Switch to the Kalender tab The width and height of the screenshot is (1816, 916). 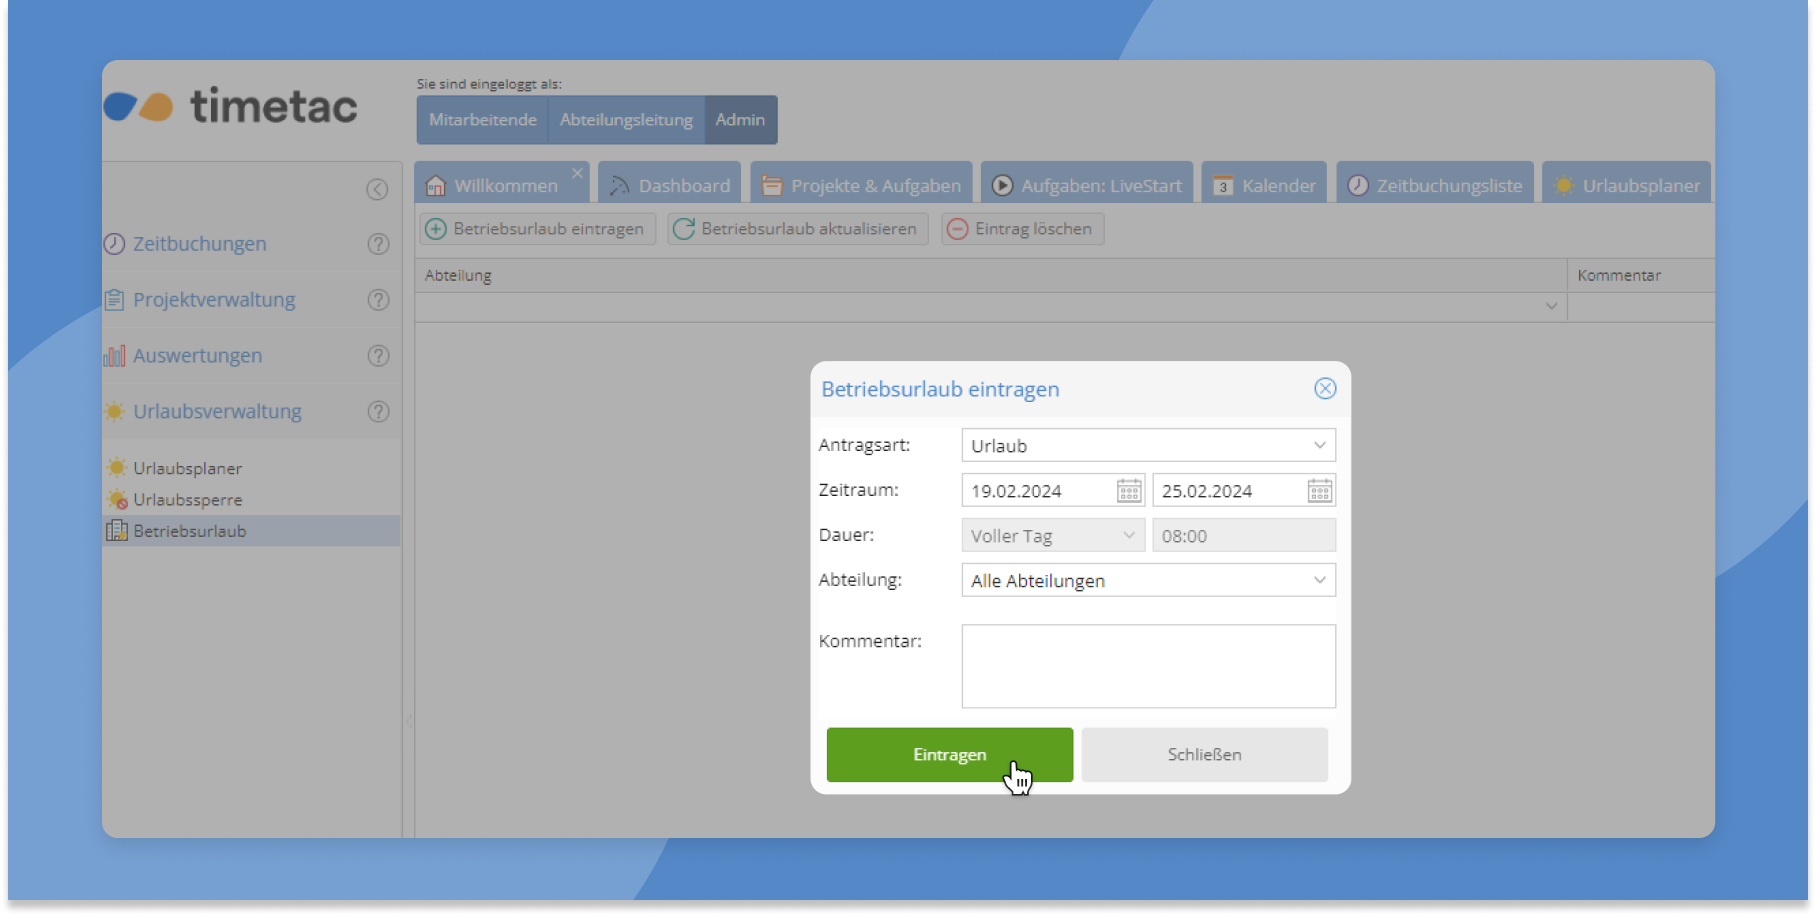point(1264,186)
